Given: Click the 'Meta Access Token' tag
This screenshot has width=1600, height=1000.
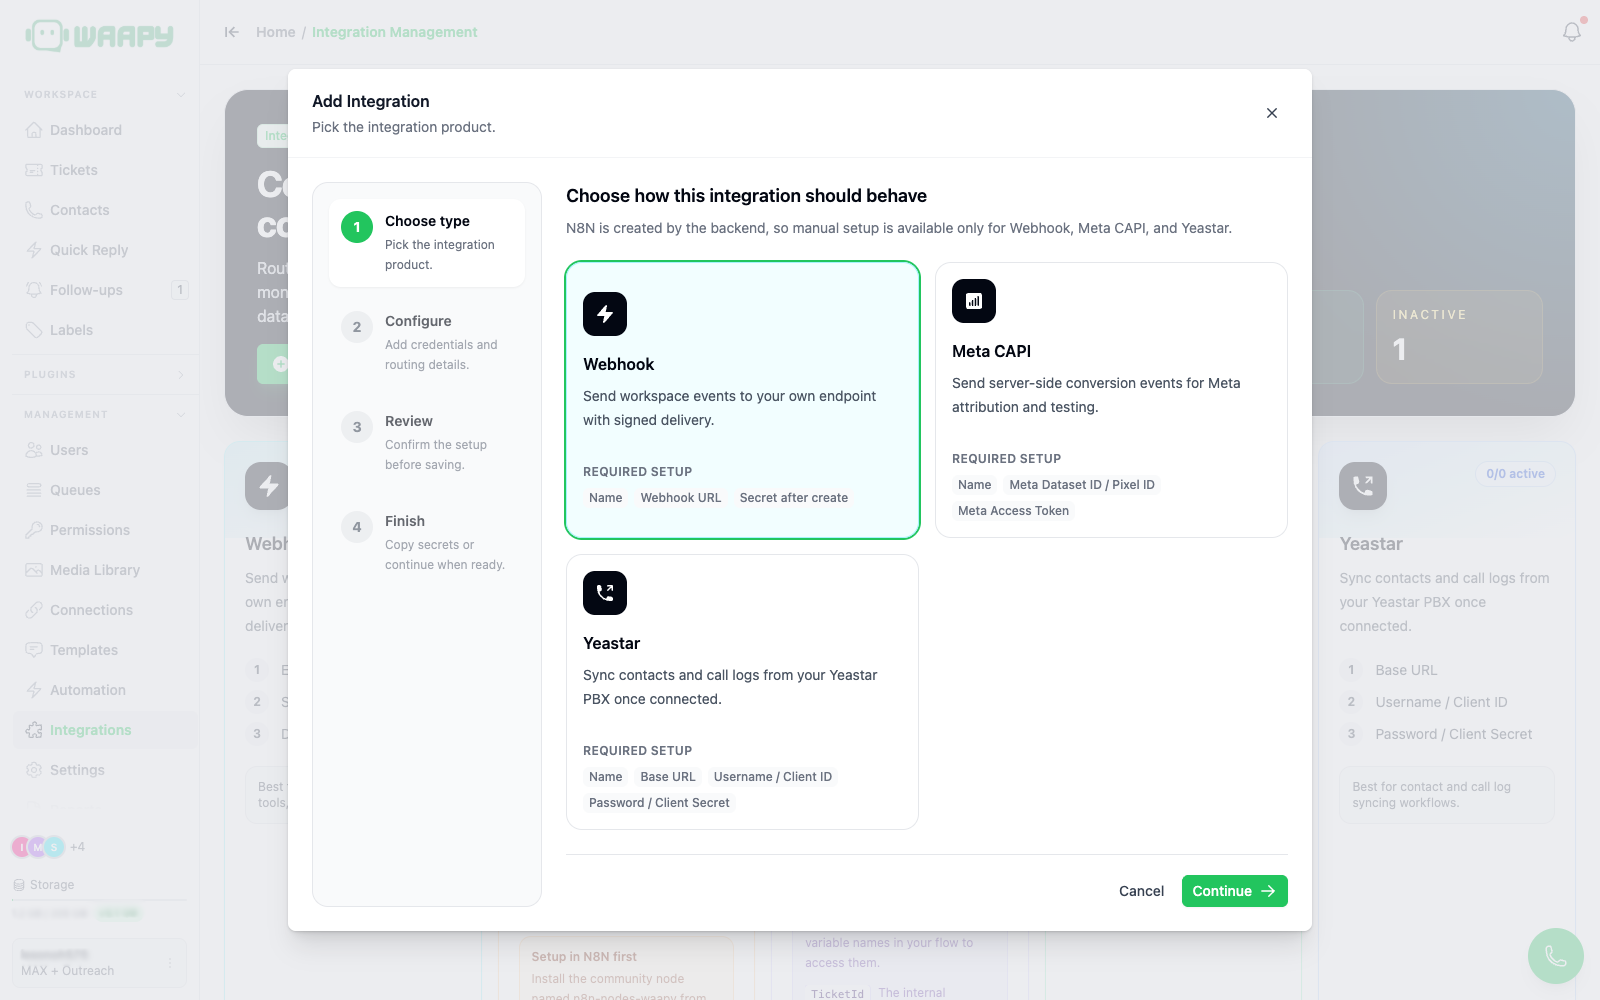Looking at the screenshot, I should [x=1013, y=511].
